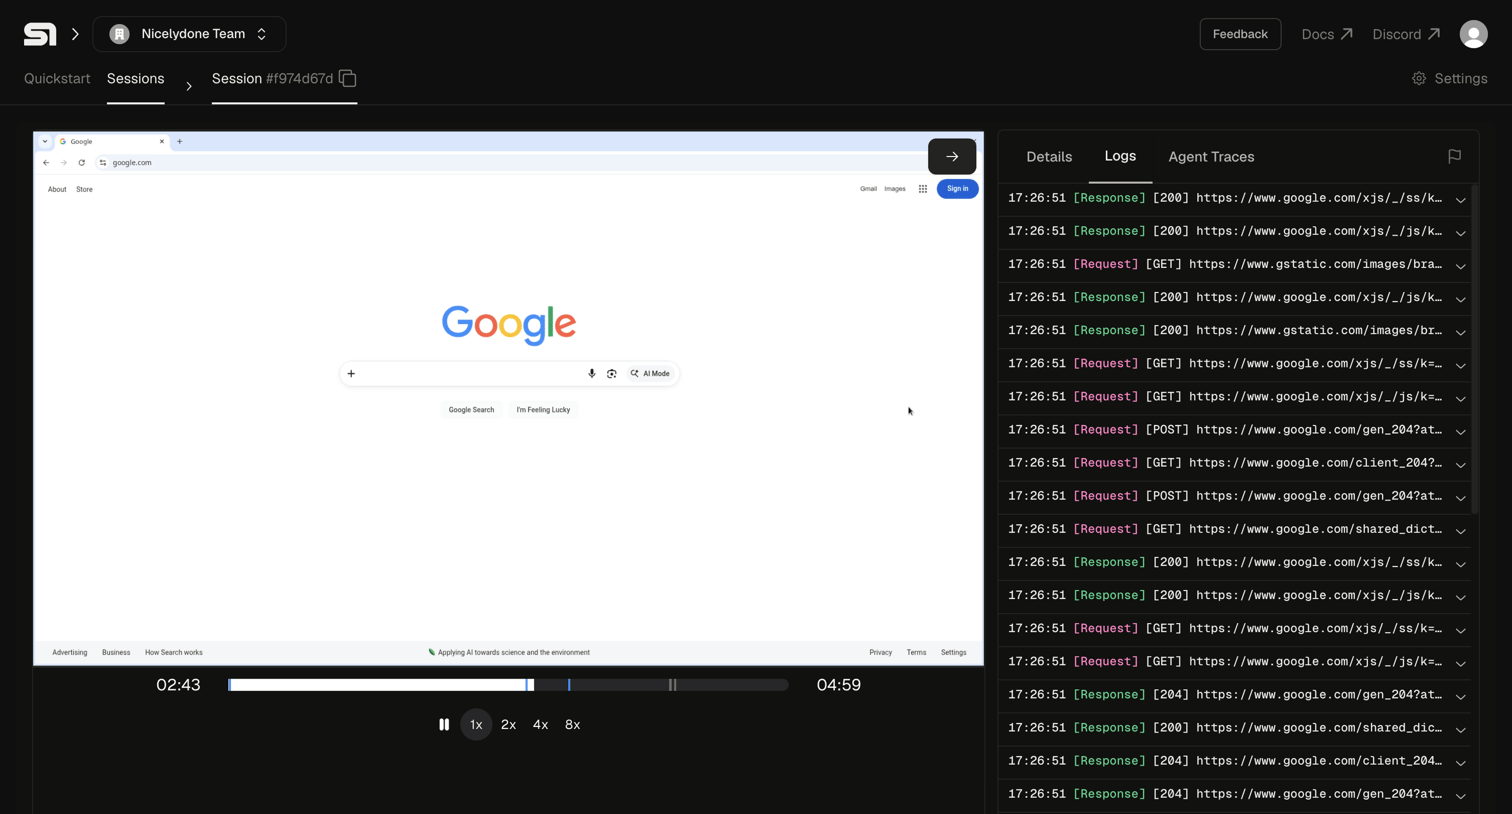Click the Applying AI towards science link
The width and height of the screenshot is (1512, 814).
(x=509, y=653)
